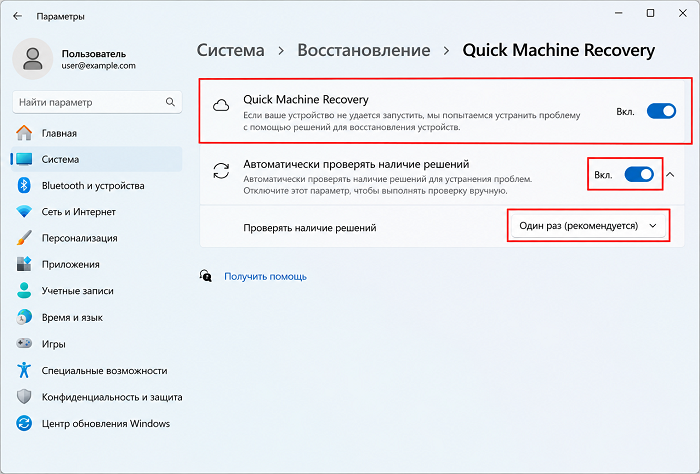Click the Конфиденциальность shield icon
700x474 pixels.
[x=24, y=397]
